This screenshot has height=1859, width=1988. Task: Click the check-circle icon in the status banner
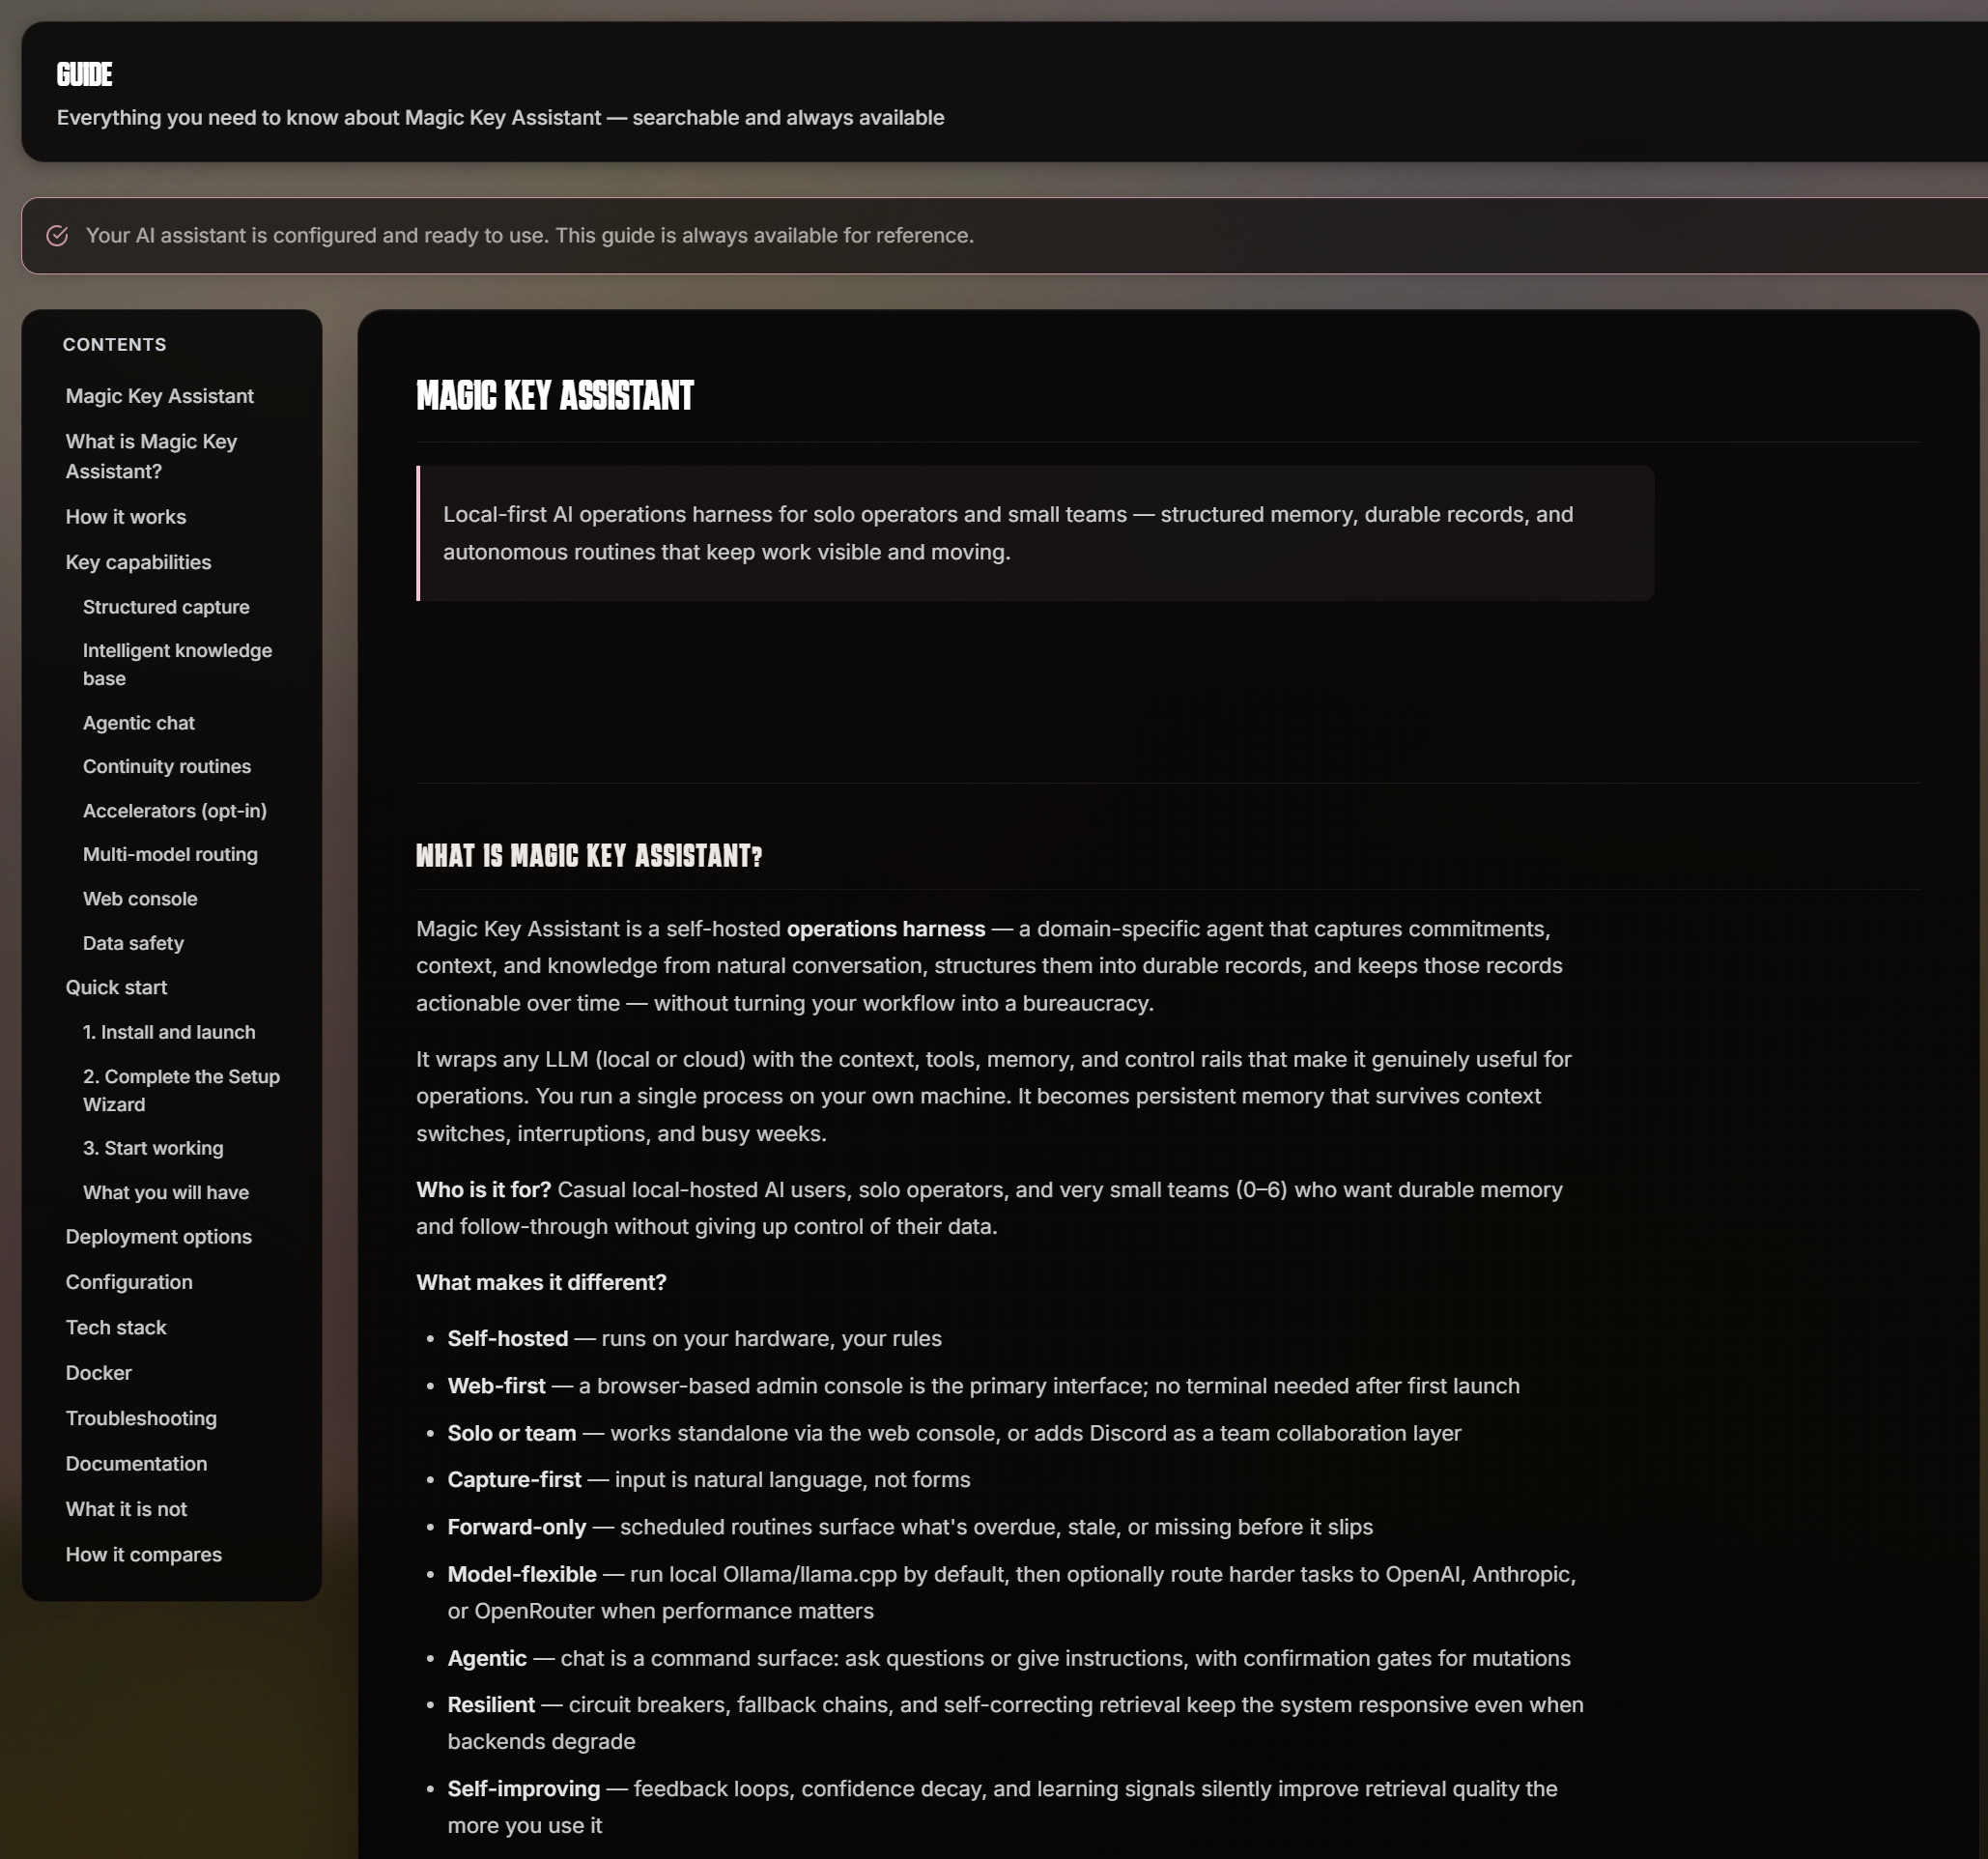(x=57, y=235)
